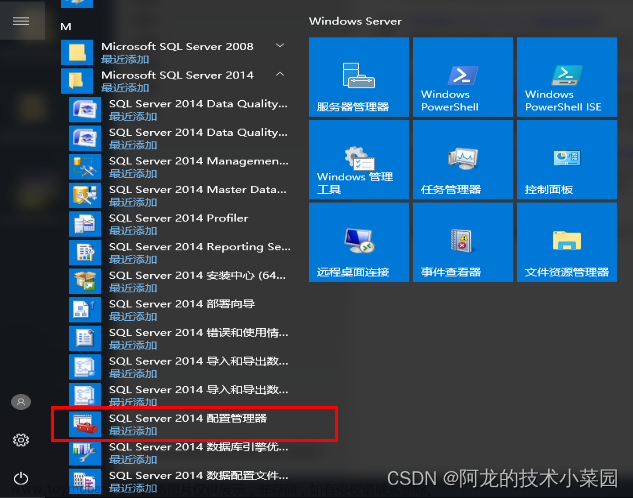The image size is (633, 498).
Task: Open the Windows 管理工具 tile
Action: (359, 160)
